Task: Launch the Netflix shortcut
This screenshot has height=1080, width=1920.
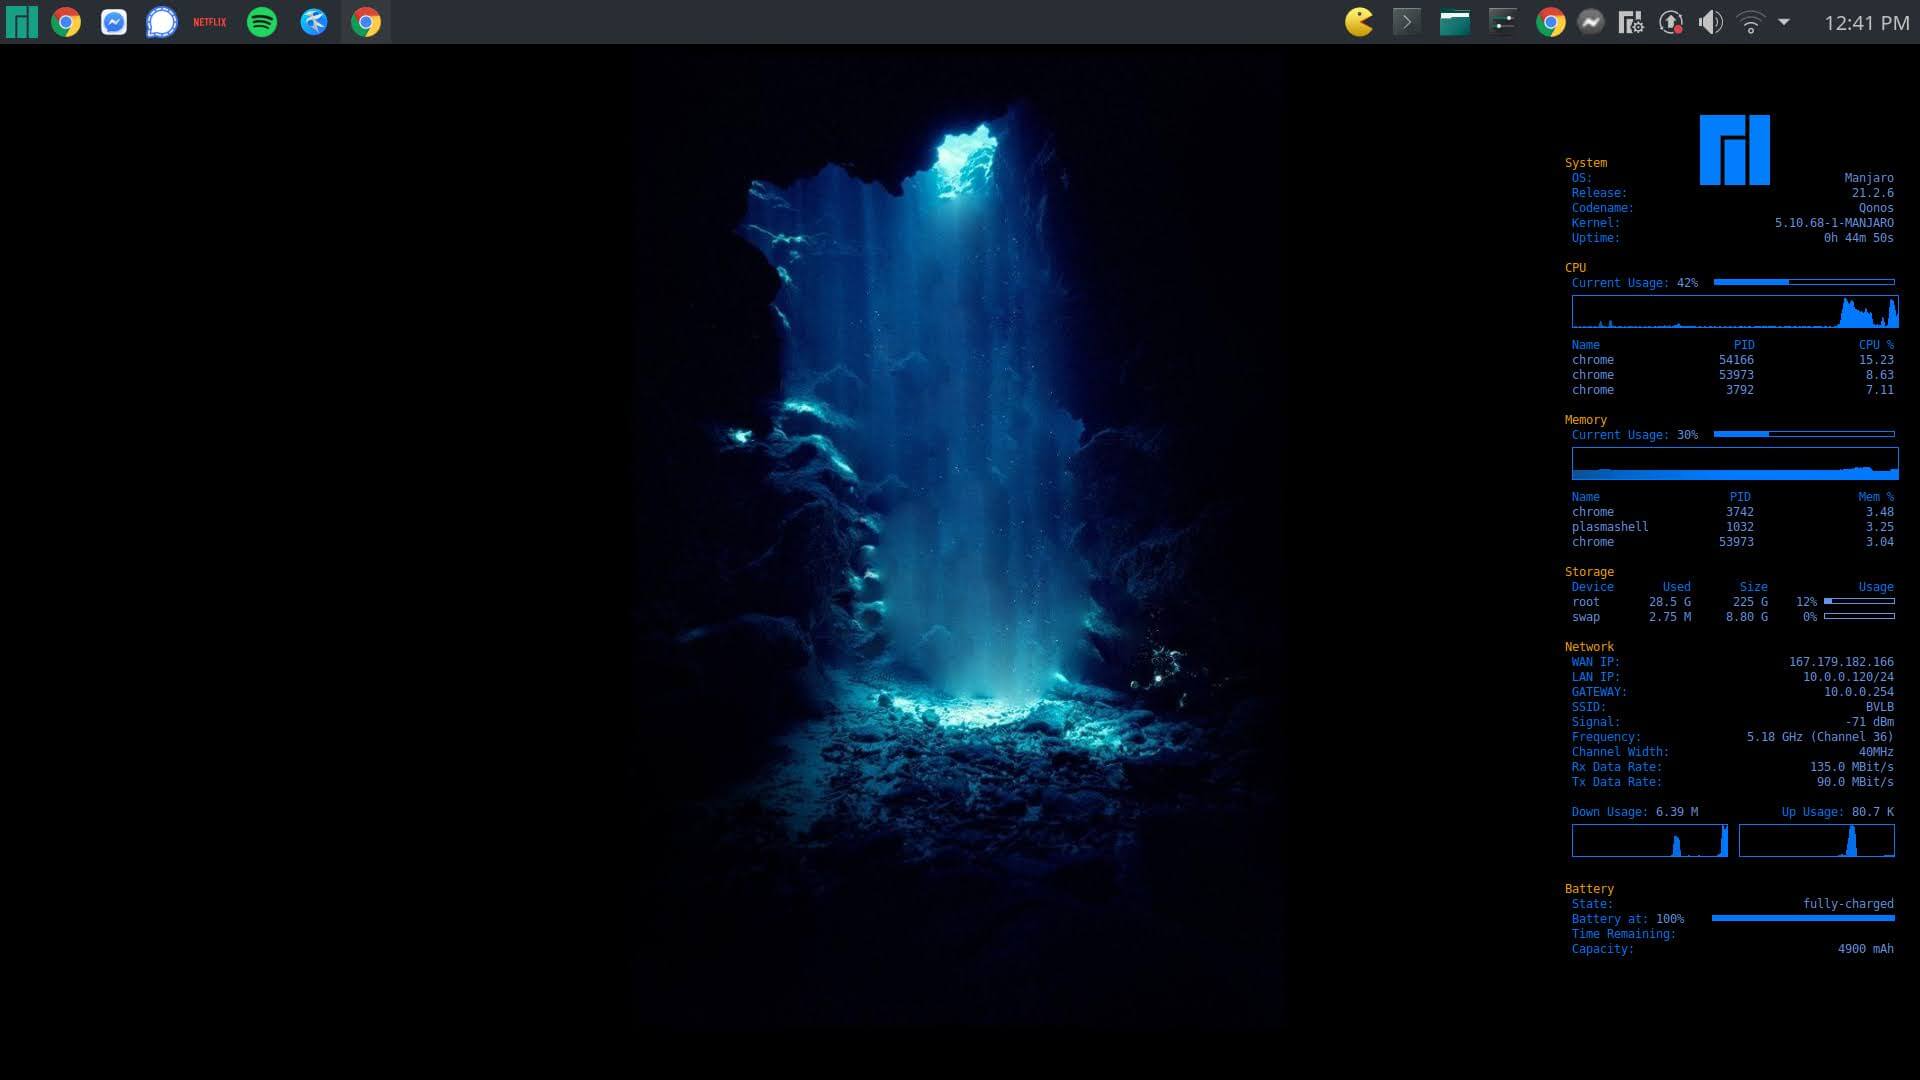Action: (210, 22)
